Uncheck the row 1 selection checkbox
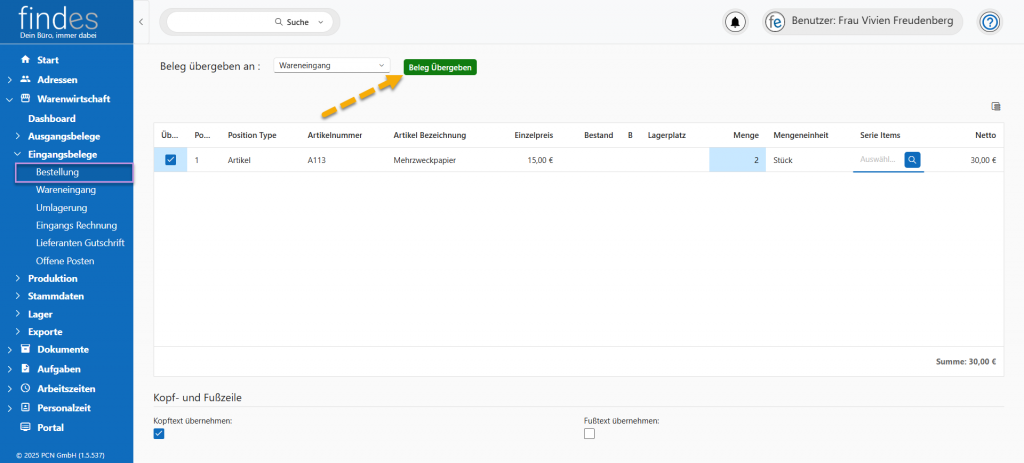 [170, 160]
